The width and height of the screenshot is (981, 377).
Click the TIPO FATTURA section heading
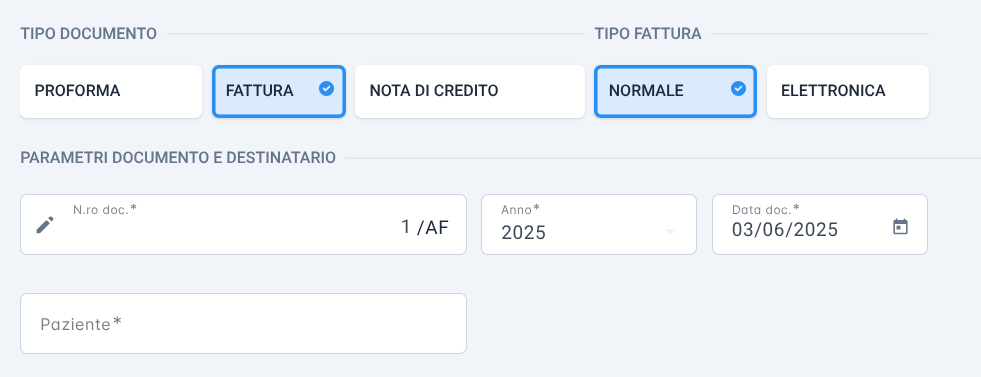[x=648, y=34]
